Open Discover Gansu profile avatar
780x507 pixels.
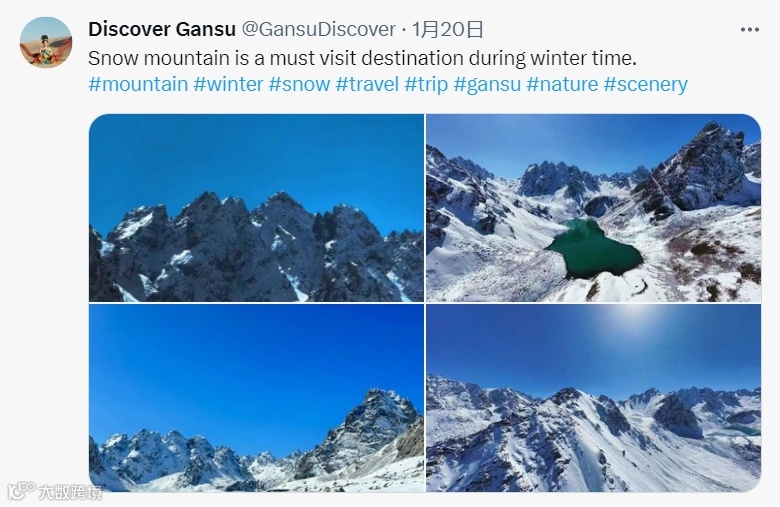pos(46,42)
